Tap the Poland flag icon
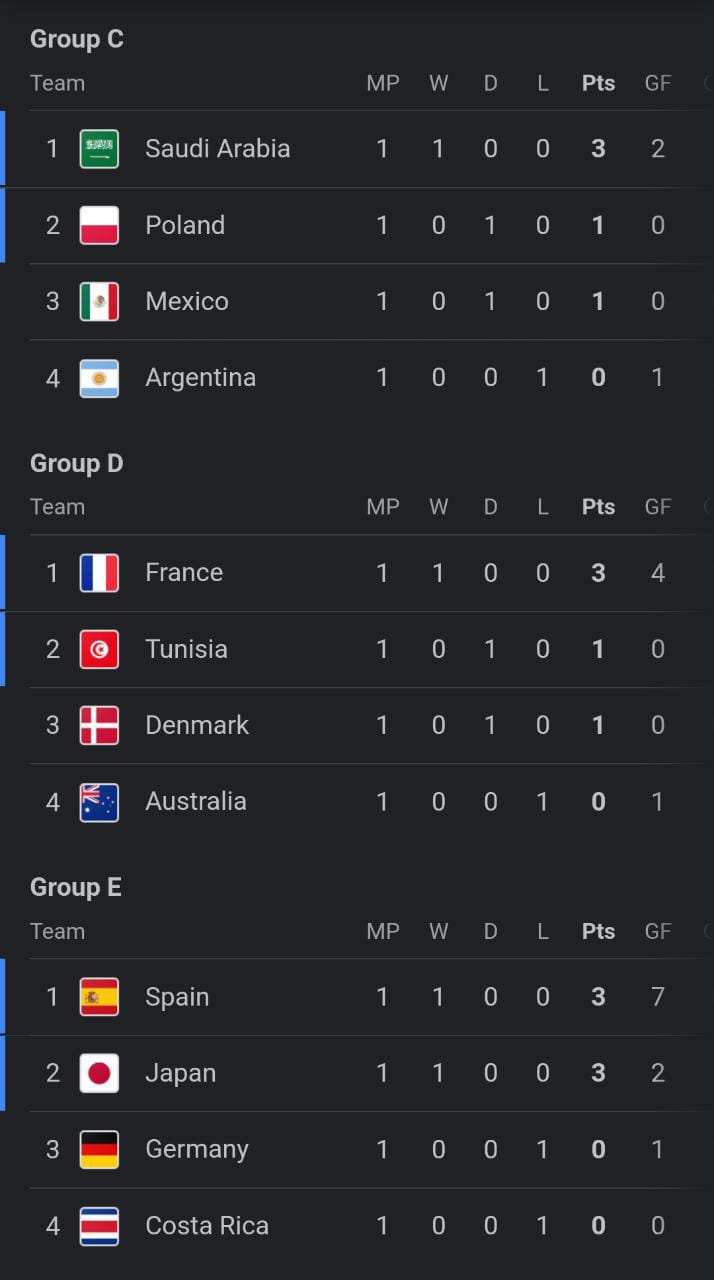 99,225
